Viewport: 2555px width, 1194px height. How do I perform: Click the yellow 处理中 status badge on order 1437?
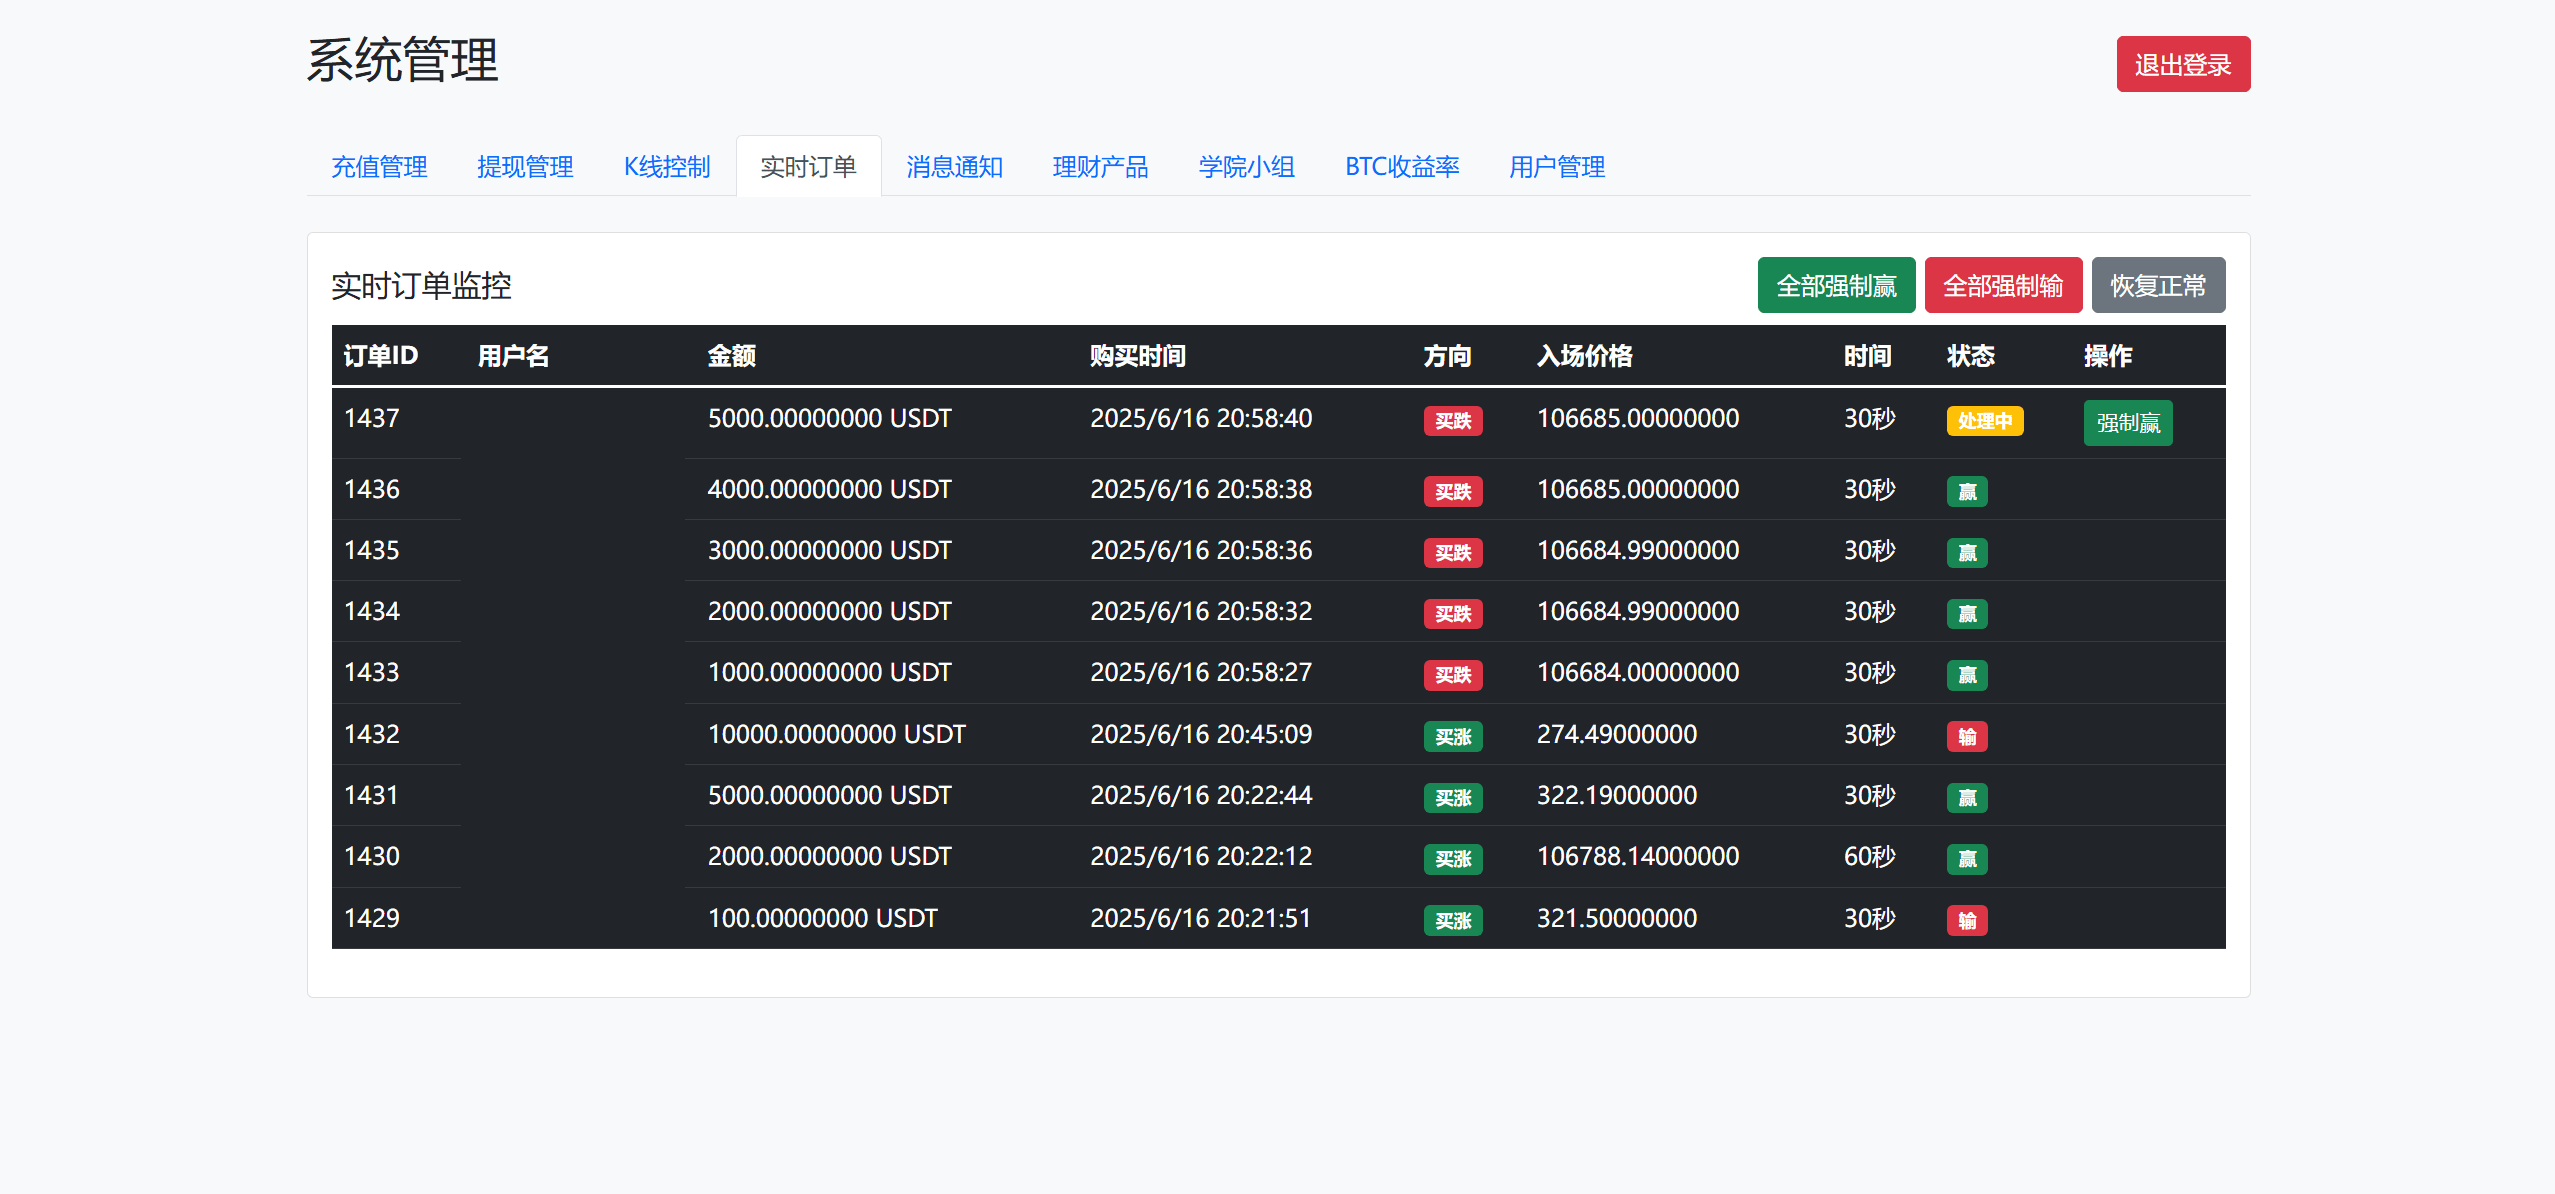point(1984,422)
